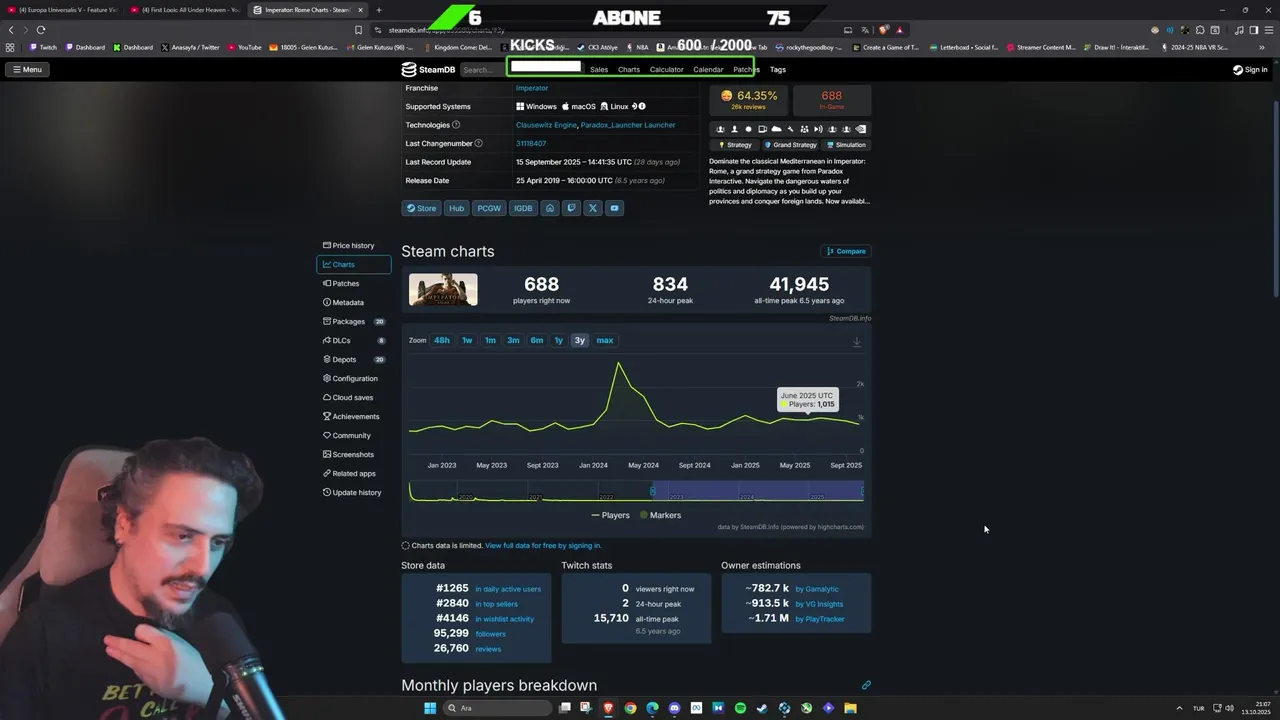
Task: Set chart zoom to 3m
Action: point(513,340)
